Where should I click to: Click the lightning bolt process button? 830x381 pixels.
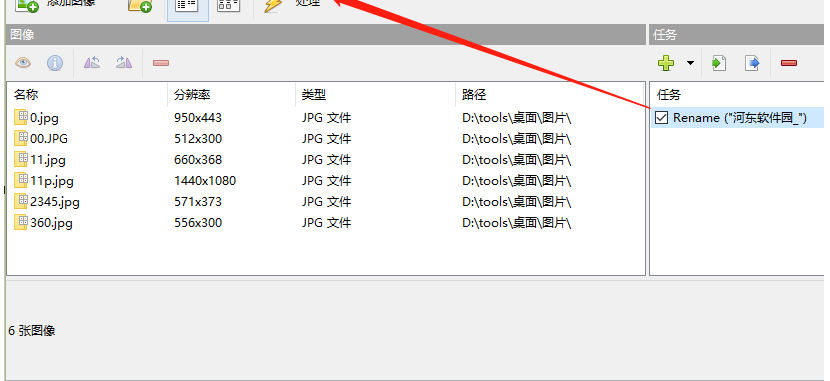coord(273,5)
